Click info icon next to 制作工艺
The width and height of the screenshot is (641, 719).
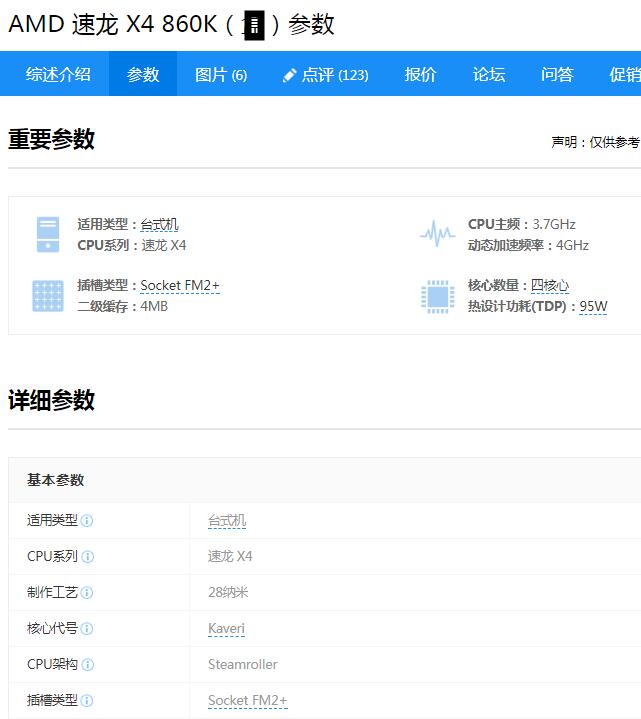[x=87, y=593]
